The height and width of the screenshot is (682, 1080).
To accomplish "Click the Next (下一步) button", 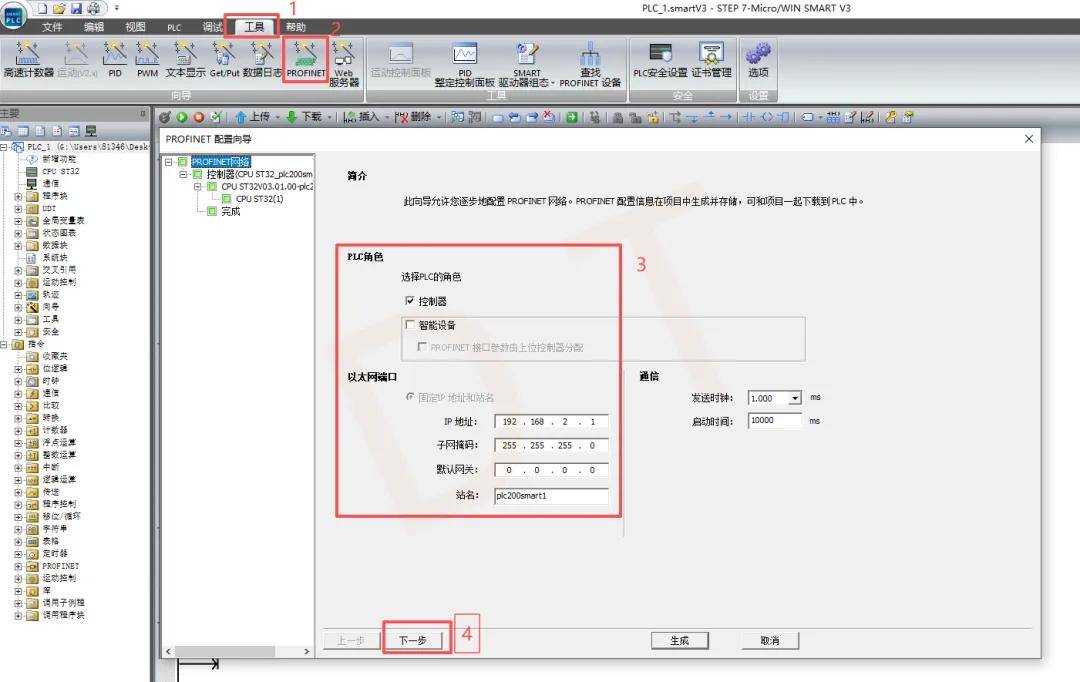I will (x=413, y=641).
